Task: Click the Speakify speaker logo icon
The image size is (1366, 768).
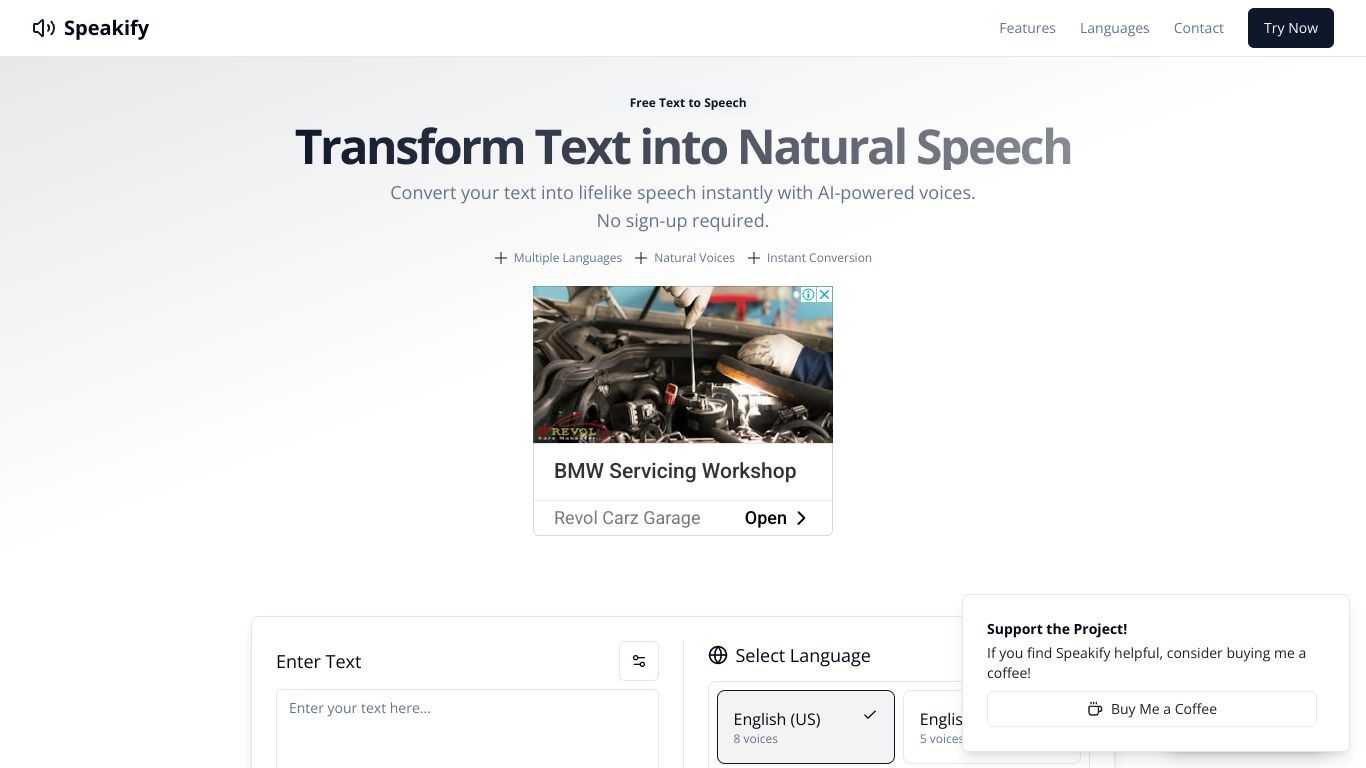Action: pyautogui.click(x=44, y=28)
